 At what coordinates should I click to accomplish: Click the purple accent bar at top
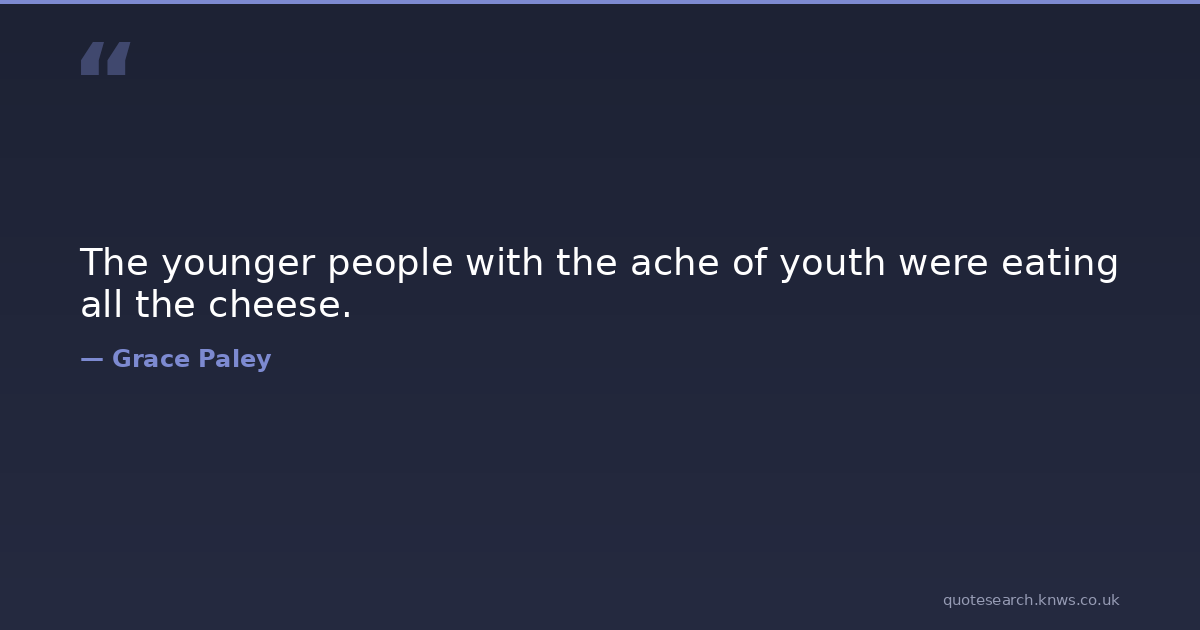coord(600,2)
